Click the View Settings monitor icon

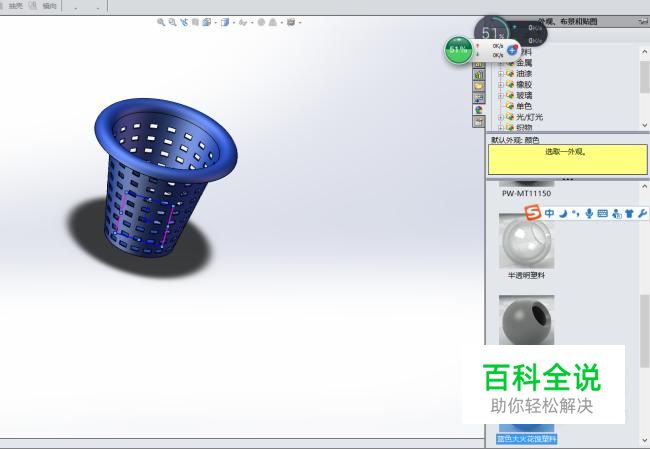pyautogui.click(x=291, y=22)
